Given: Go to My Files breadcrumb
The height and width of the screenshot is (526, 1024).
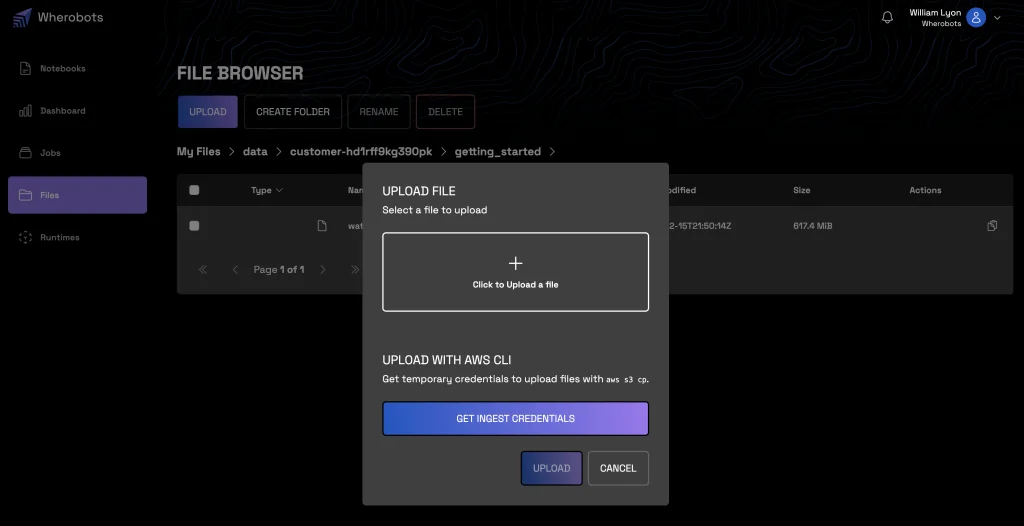Looking at the screenshot, I should [x=199, y=152].
